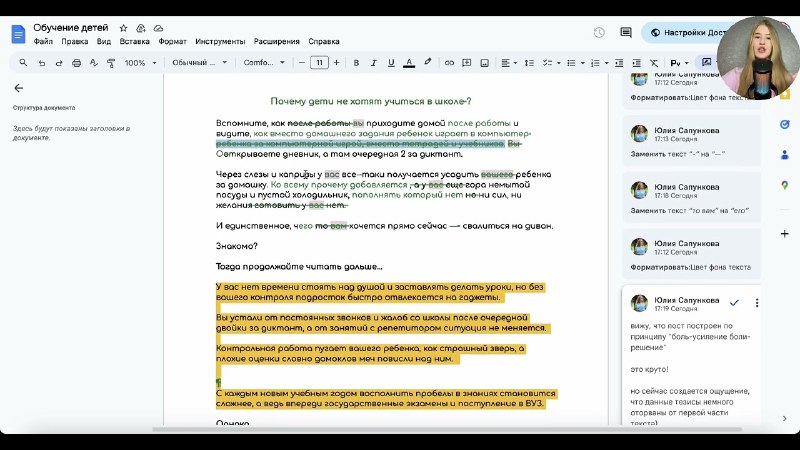The image size is (800, 450).
Task: Open version history clock icon
Action: pos(599,33)
